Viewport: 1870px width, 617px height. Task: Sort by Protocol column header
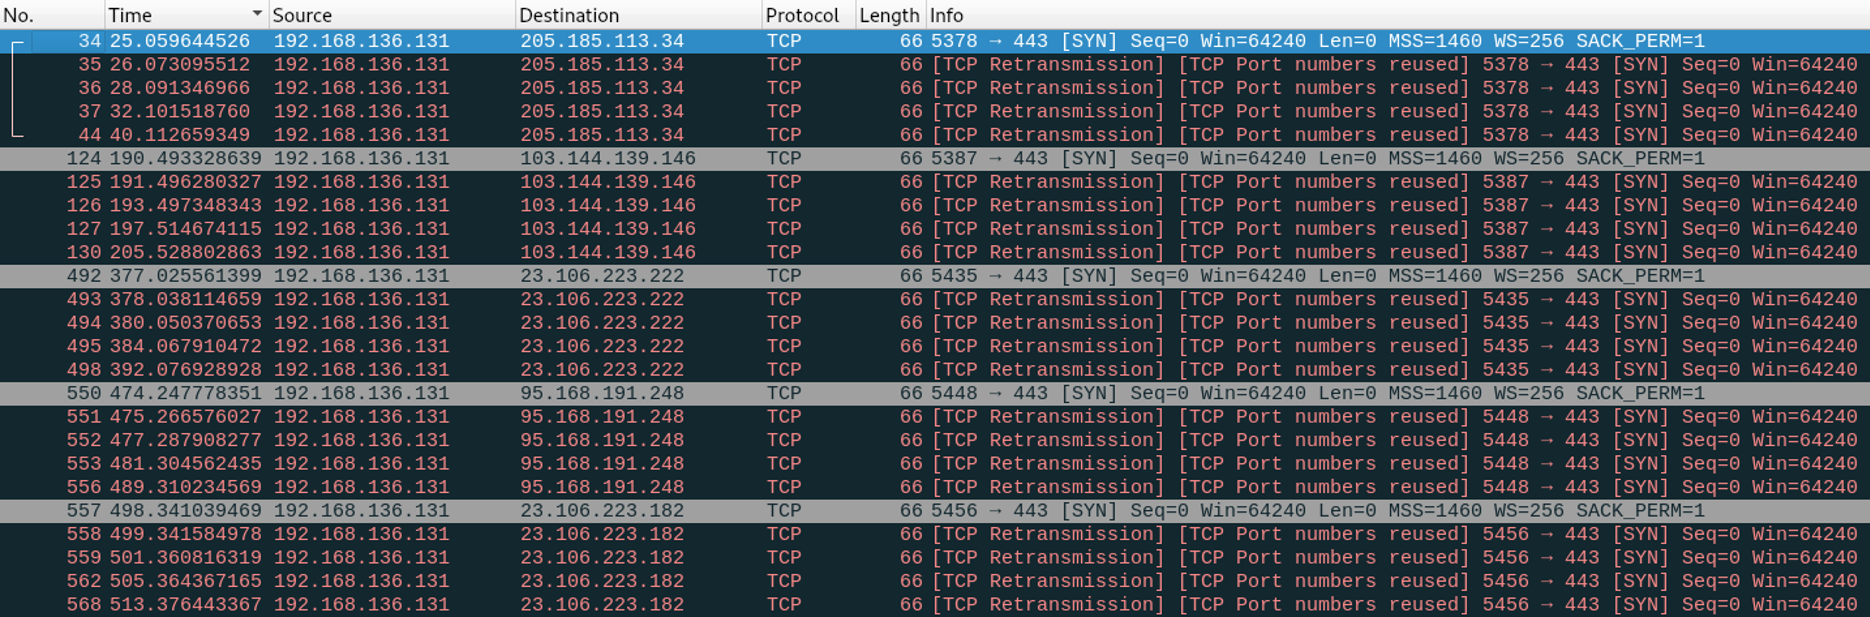click(x=808, y=15)
